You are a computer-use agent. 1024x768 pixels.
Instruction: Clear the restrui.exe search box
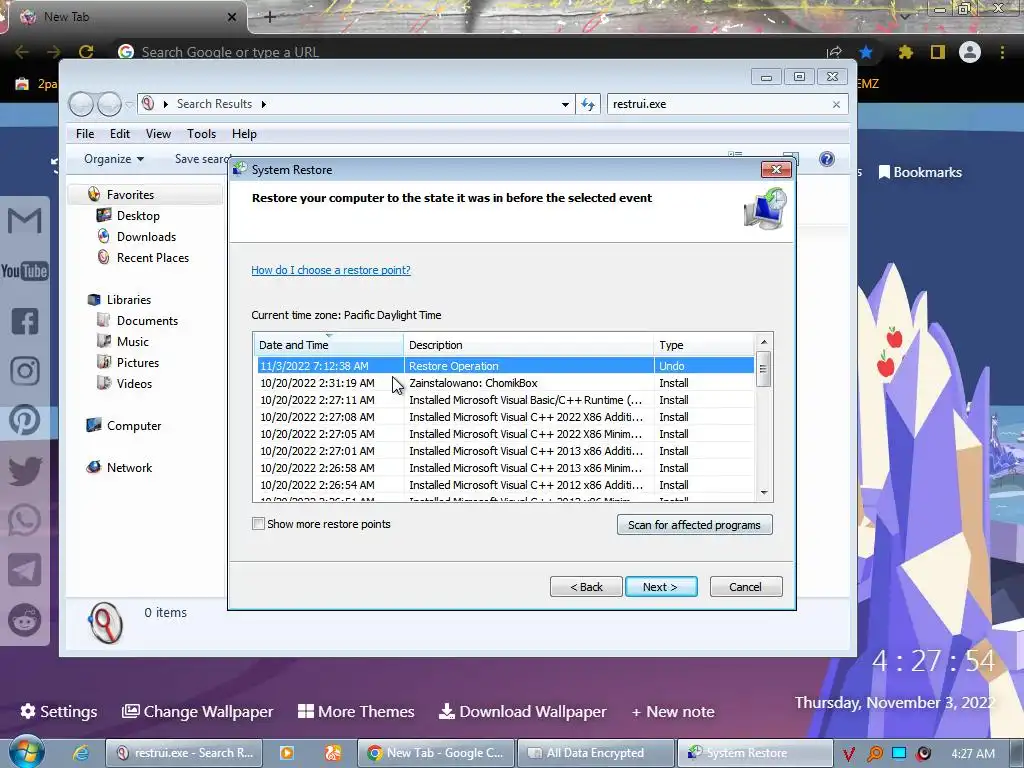[x=836, y=104]
